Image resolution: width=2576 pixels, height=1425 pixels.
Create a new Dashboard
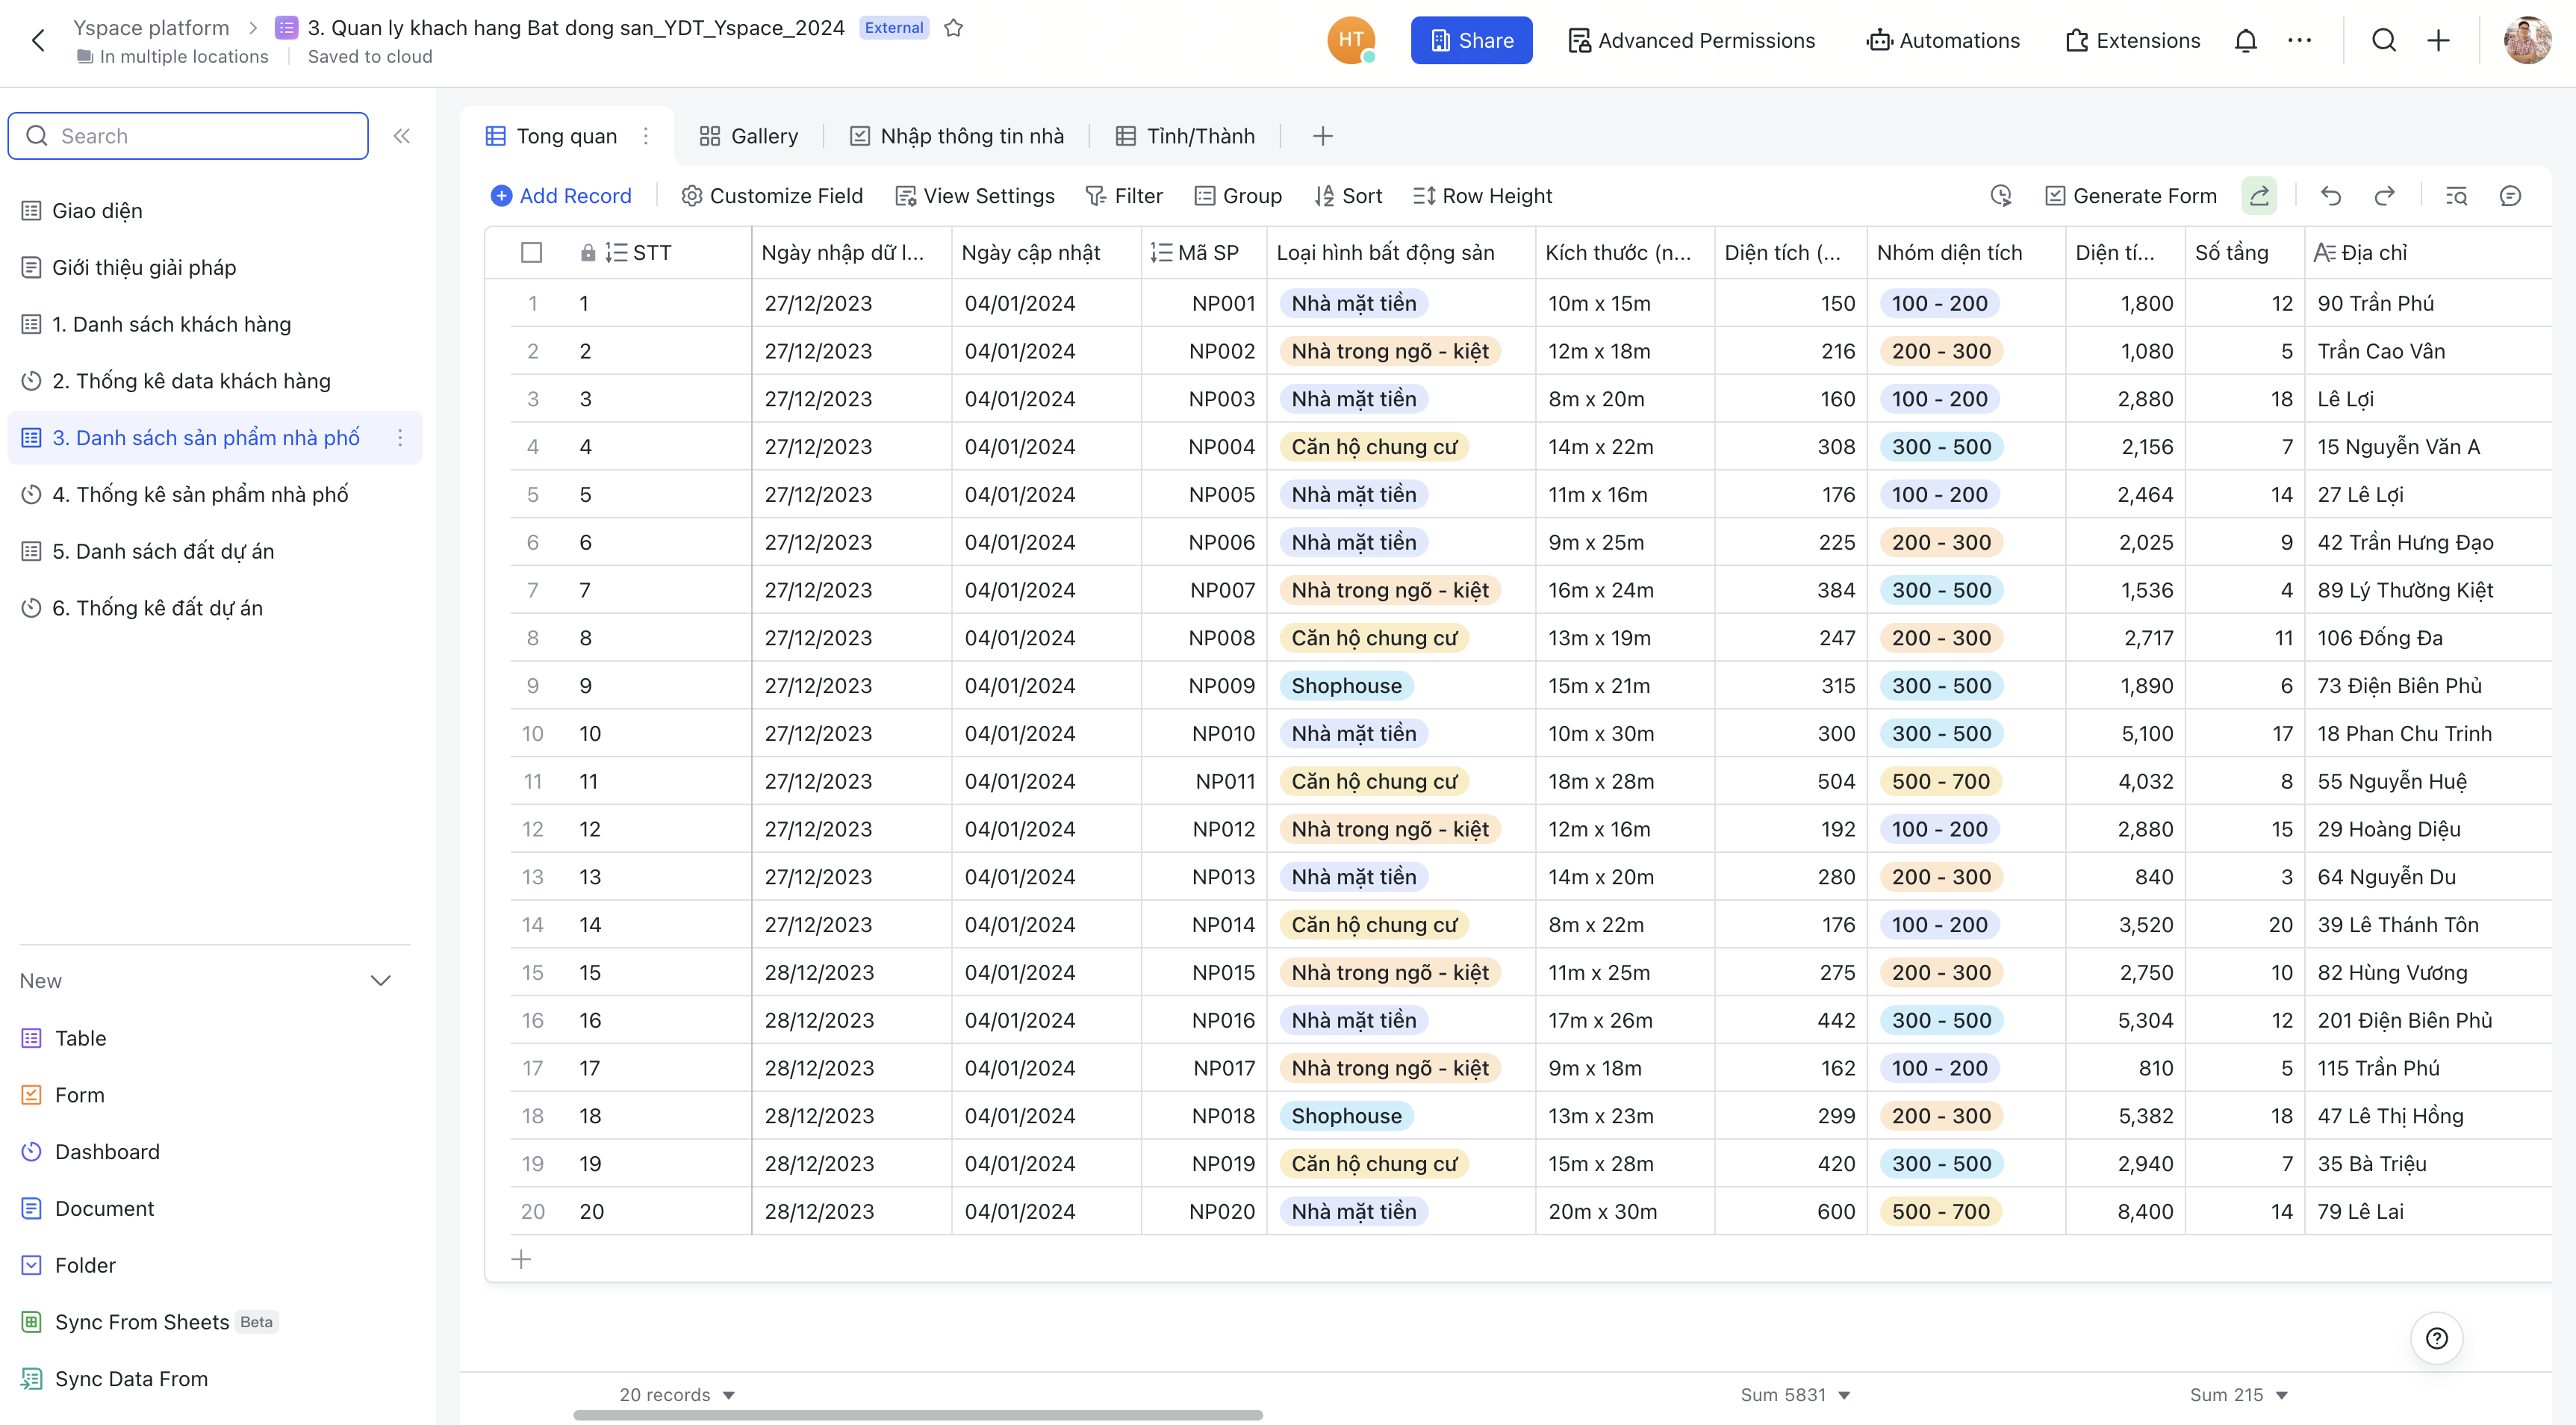coord(91,1152)
